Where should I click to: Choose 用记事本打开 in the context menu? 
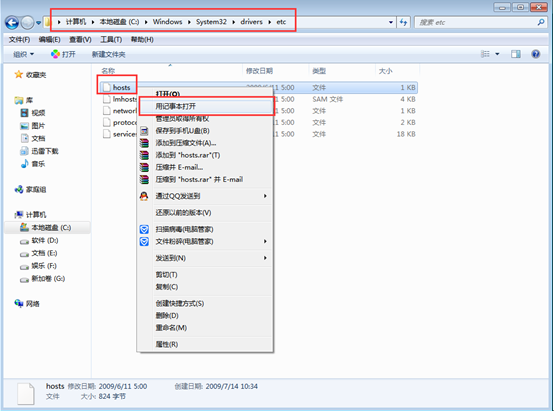point(206,106)
